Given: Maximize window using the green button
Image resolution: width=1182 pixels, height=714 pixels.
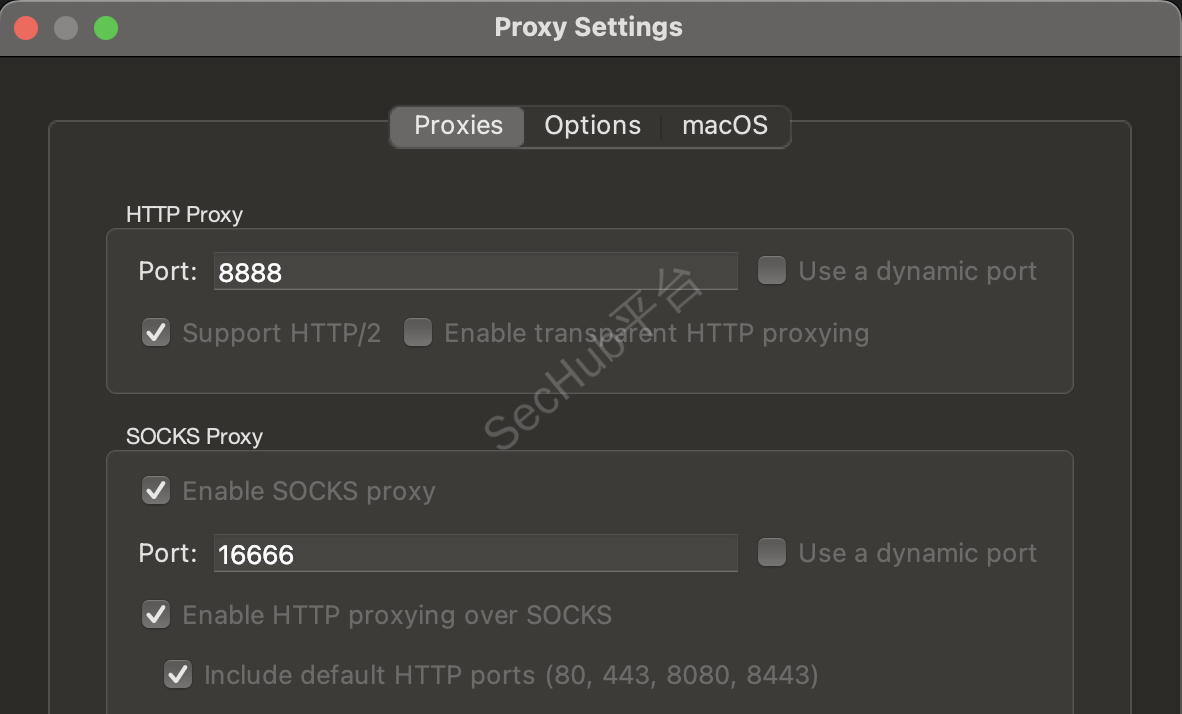Looking at the screenshot, I should click(x=106, y=28).
